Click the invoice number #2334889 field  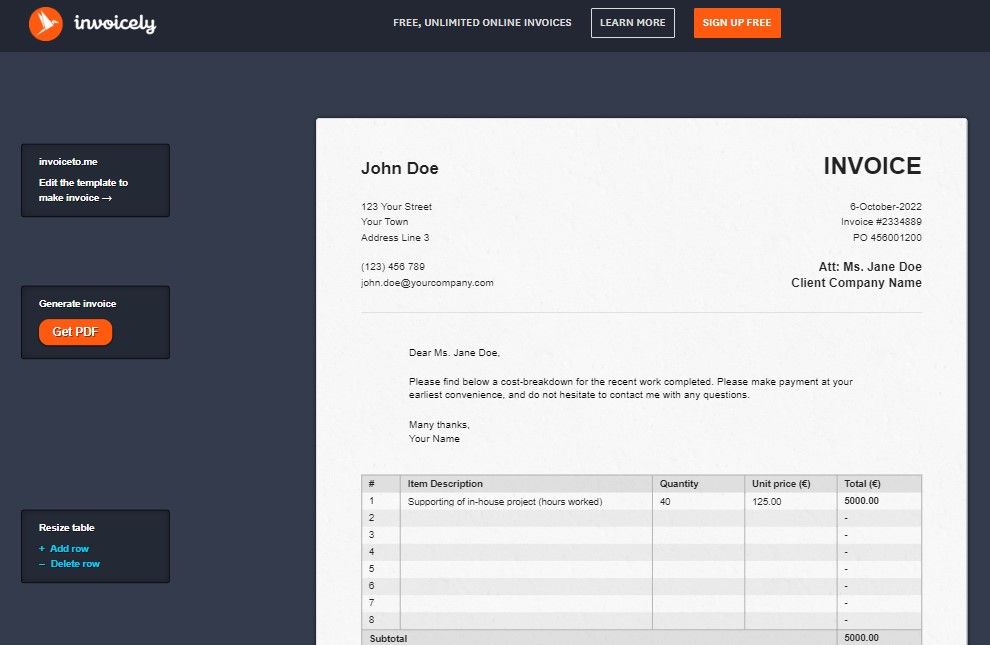[884, 221]
